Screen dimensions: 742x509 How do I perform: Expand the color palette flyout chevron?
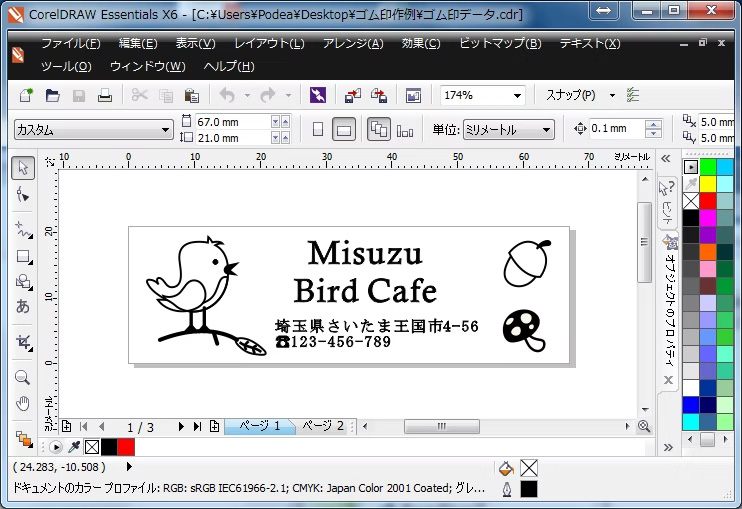coord(668,447)
